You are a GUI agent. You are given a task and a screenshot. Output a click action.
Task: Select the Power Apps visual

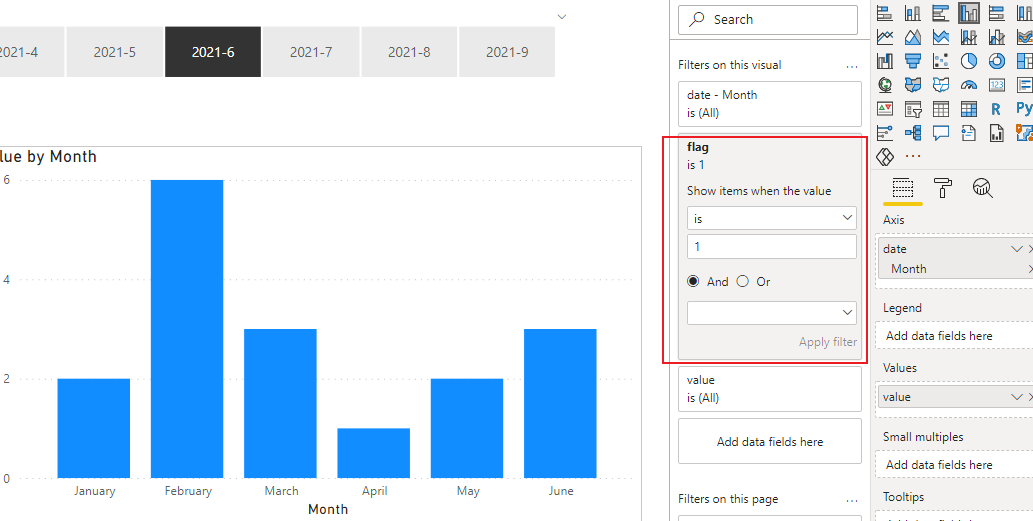[885, 157]
